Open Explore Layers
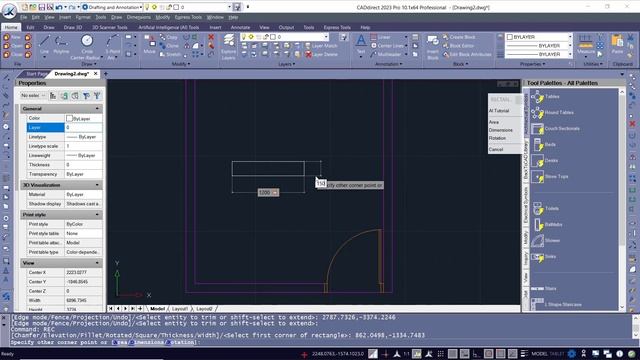 click(x=229, y=47)
